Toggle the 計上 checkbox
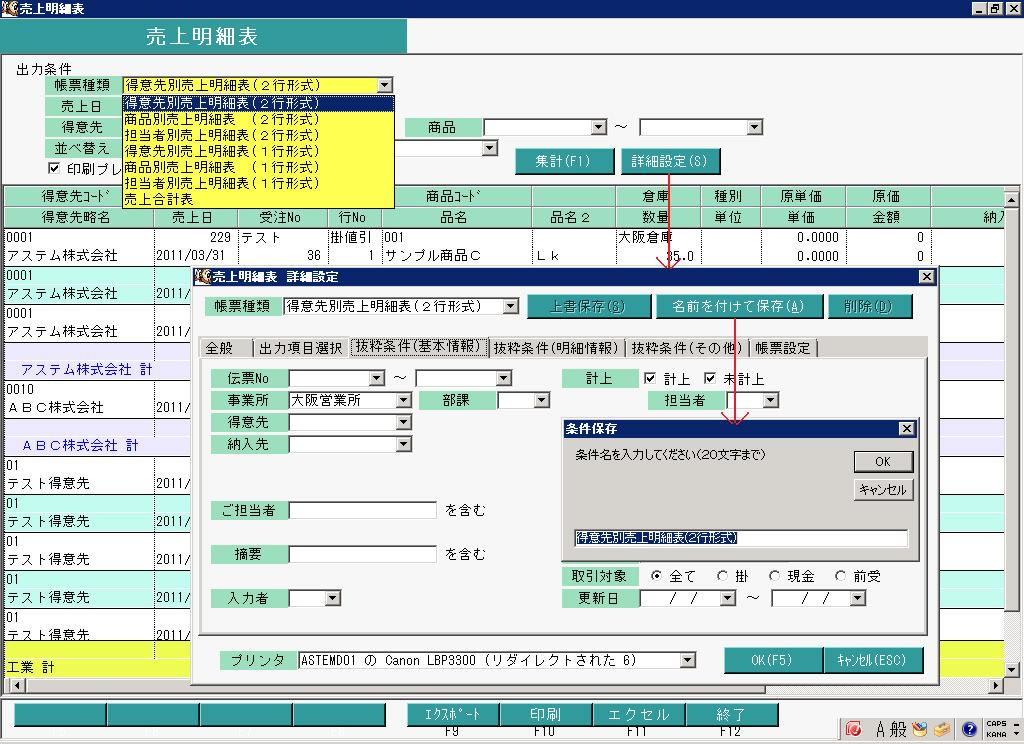The image size is (1024, 744). [x=650, y=378]
